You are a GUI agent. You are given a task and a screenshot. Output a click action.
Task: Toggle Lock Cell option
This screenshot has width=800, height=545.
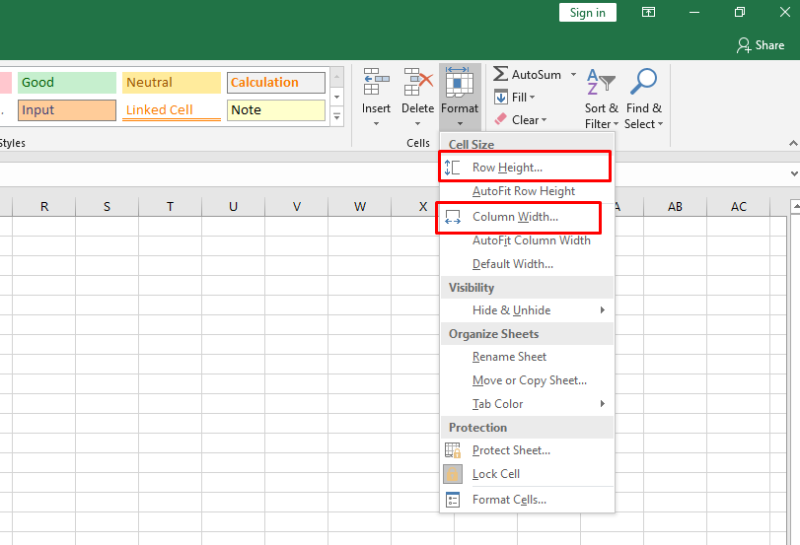[x=527, y=474]
